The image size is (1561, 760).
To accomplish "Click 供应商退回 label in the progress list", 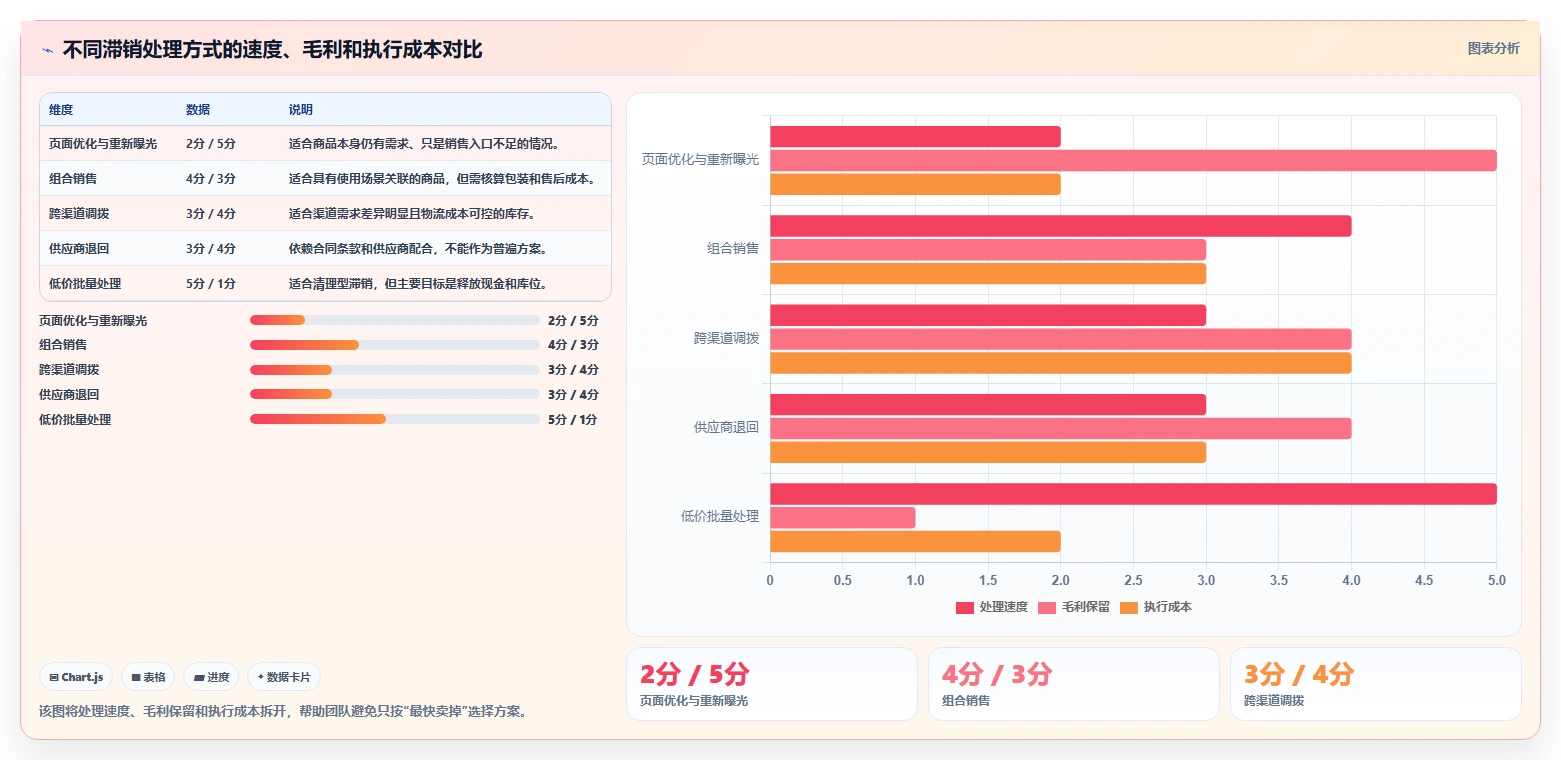I will pyautogui.click(x=69, y=395).
